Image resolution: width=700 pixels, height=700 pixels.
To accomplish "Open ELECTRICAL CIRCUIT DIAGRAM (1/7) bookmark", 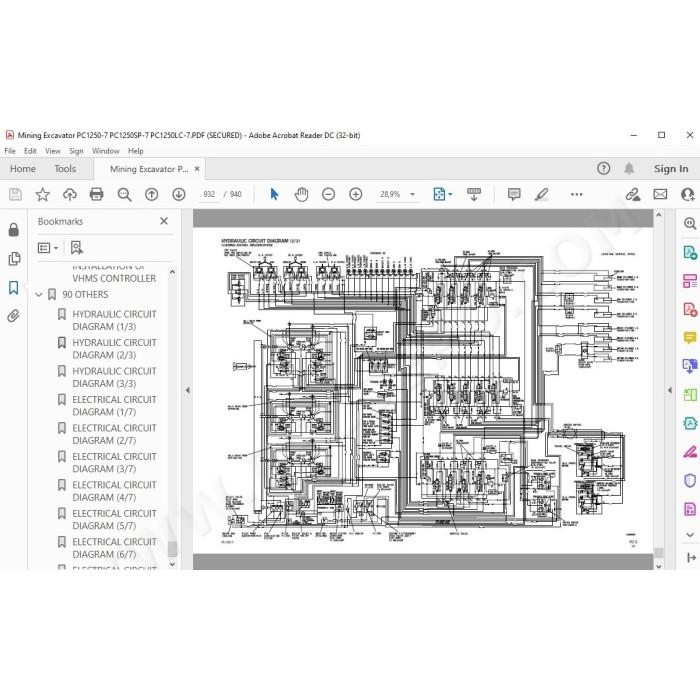I will [114, 405].
